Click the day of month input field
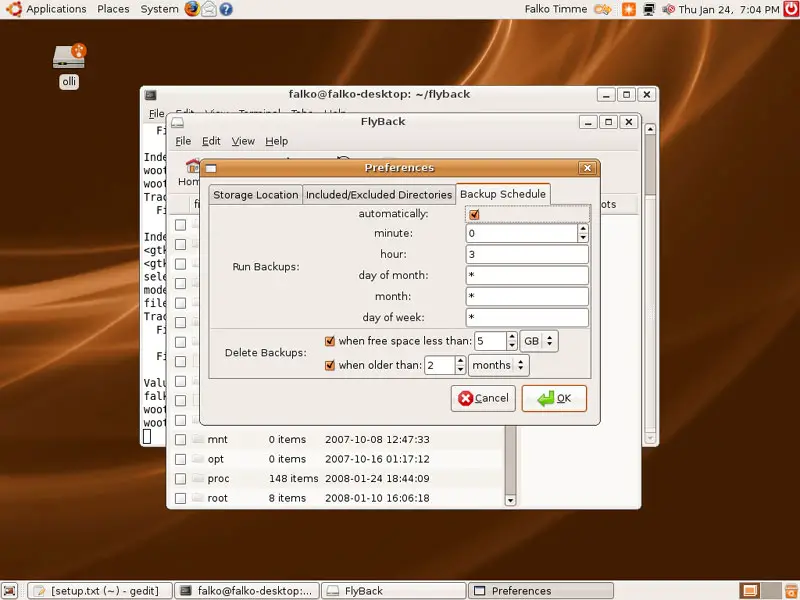 (527, 276)
